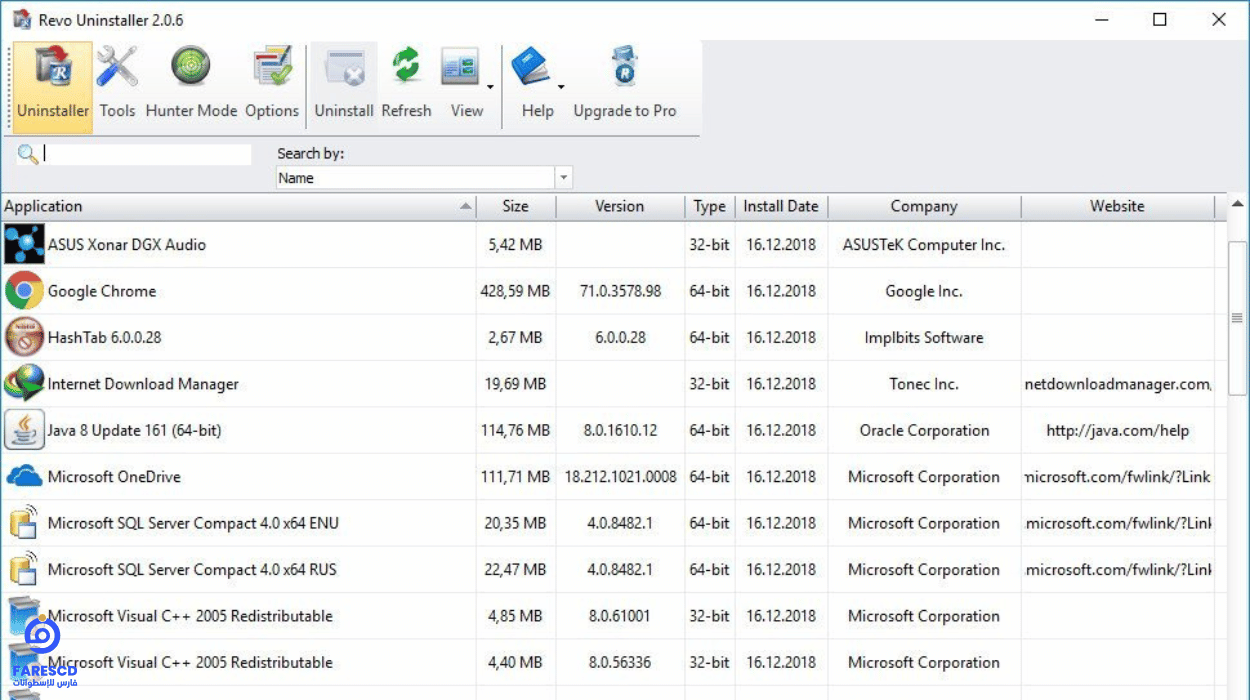The height and width of the screenshot is (700, 1250).
Task: Click the Uninstall toolbar button
Action: click(344, 83)
